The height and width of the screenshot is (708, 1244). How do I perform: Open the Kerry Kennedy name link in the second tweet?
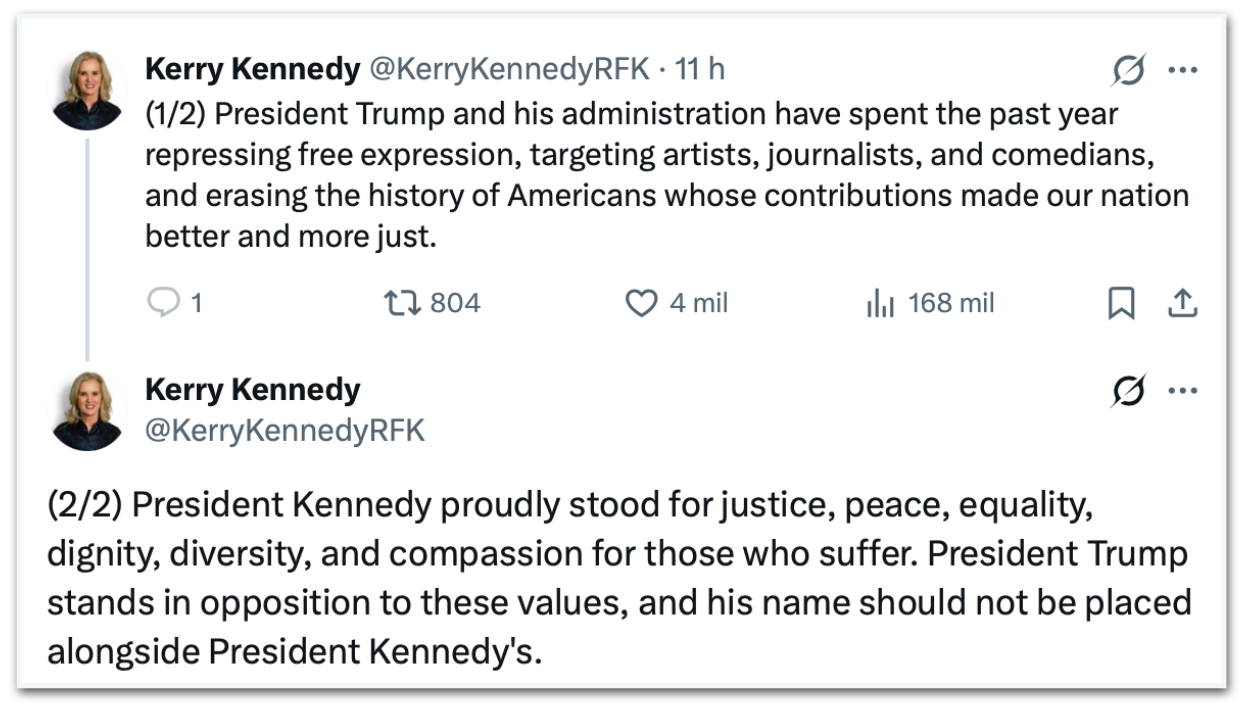(252, 389)
